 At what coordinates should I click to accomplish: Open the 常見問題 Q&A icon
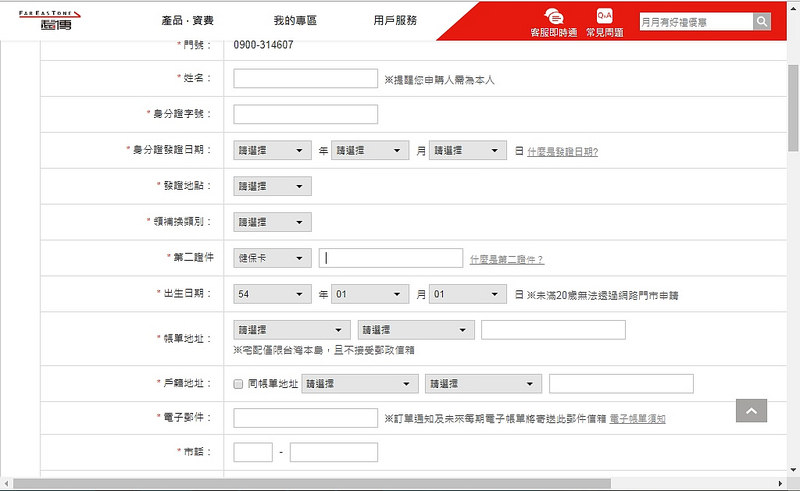pyautogui.click(x=604, y=22)
